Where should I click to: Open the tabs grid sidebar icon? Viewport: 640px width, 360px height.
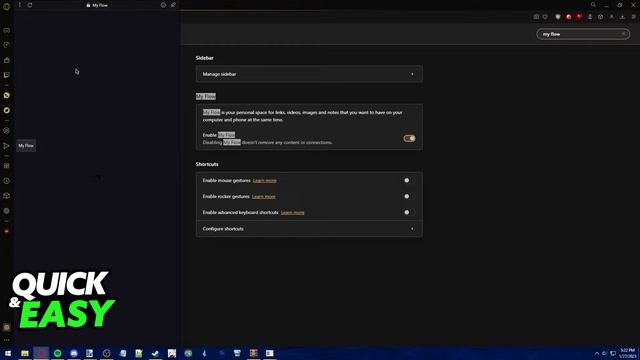pos(7,166)
